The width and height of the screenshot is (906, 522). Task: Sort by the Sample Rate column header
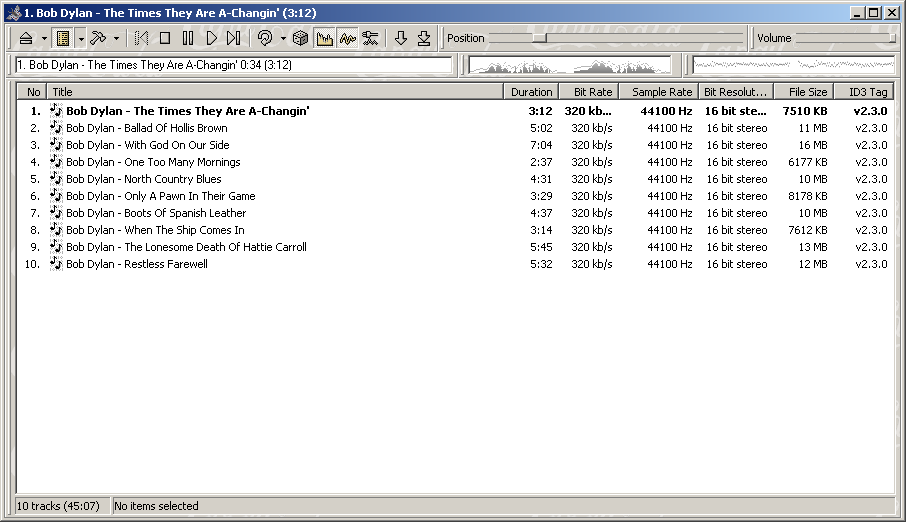(x=659, y=92)
